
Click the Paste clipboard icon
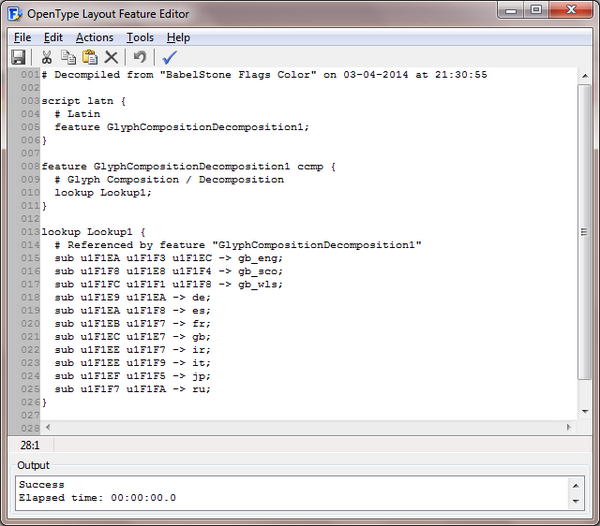(90, 57)
